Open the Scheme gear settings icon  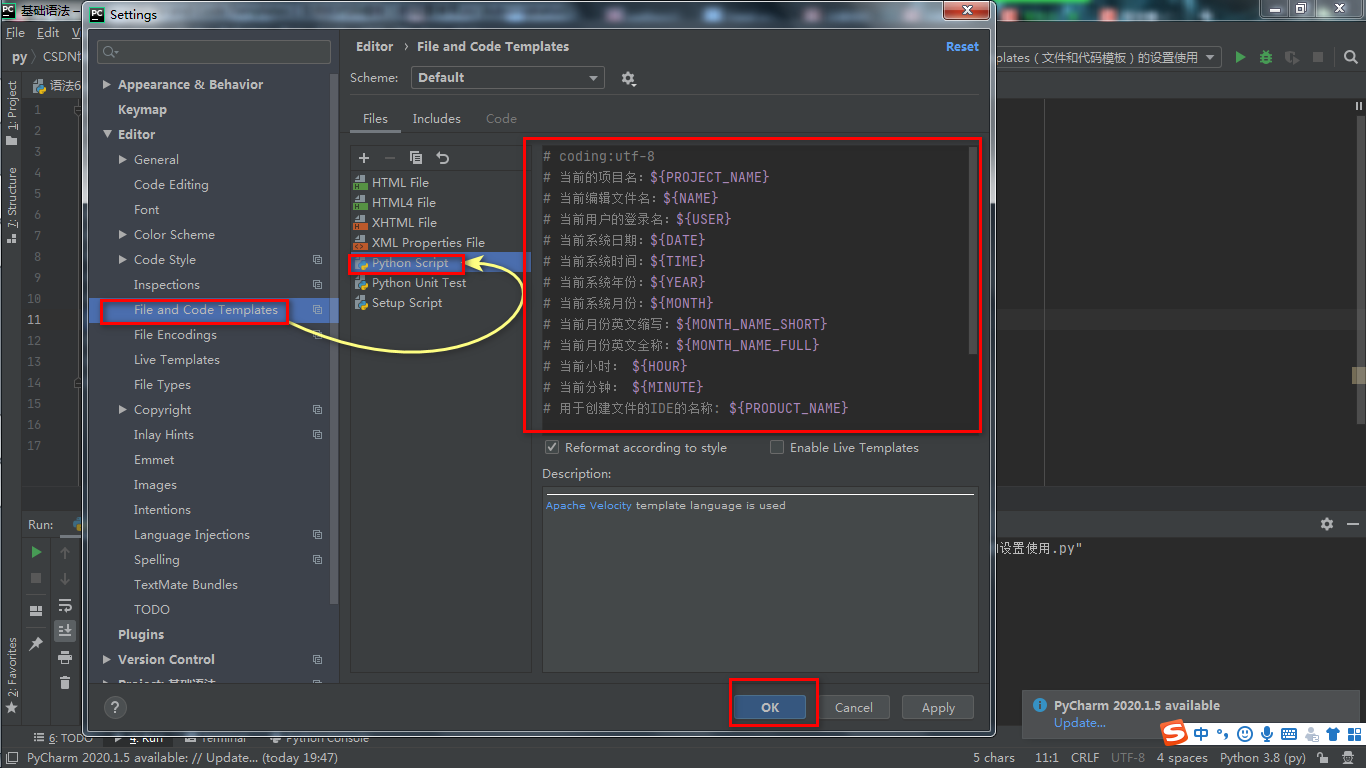click(x=629, y=77)
